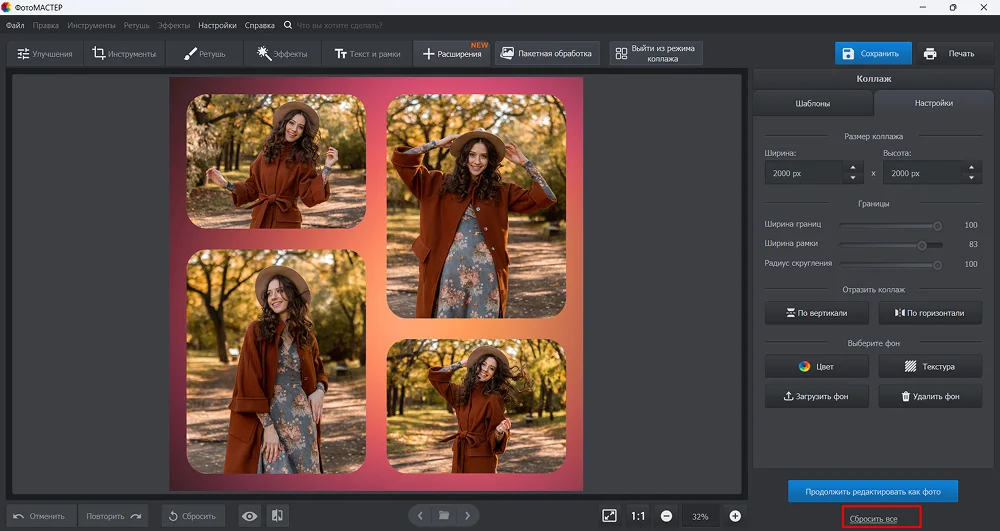Open the Эффекты tab

(x=282, y=54)
